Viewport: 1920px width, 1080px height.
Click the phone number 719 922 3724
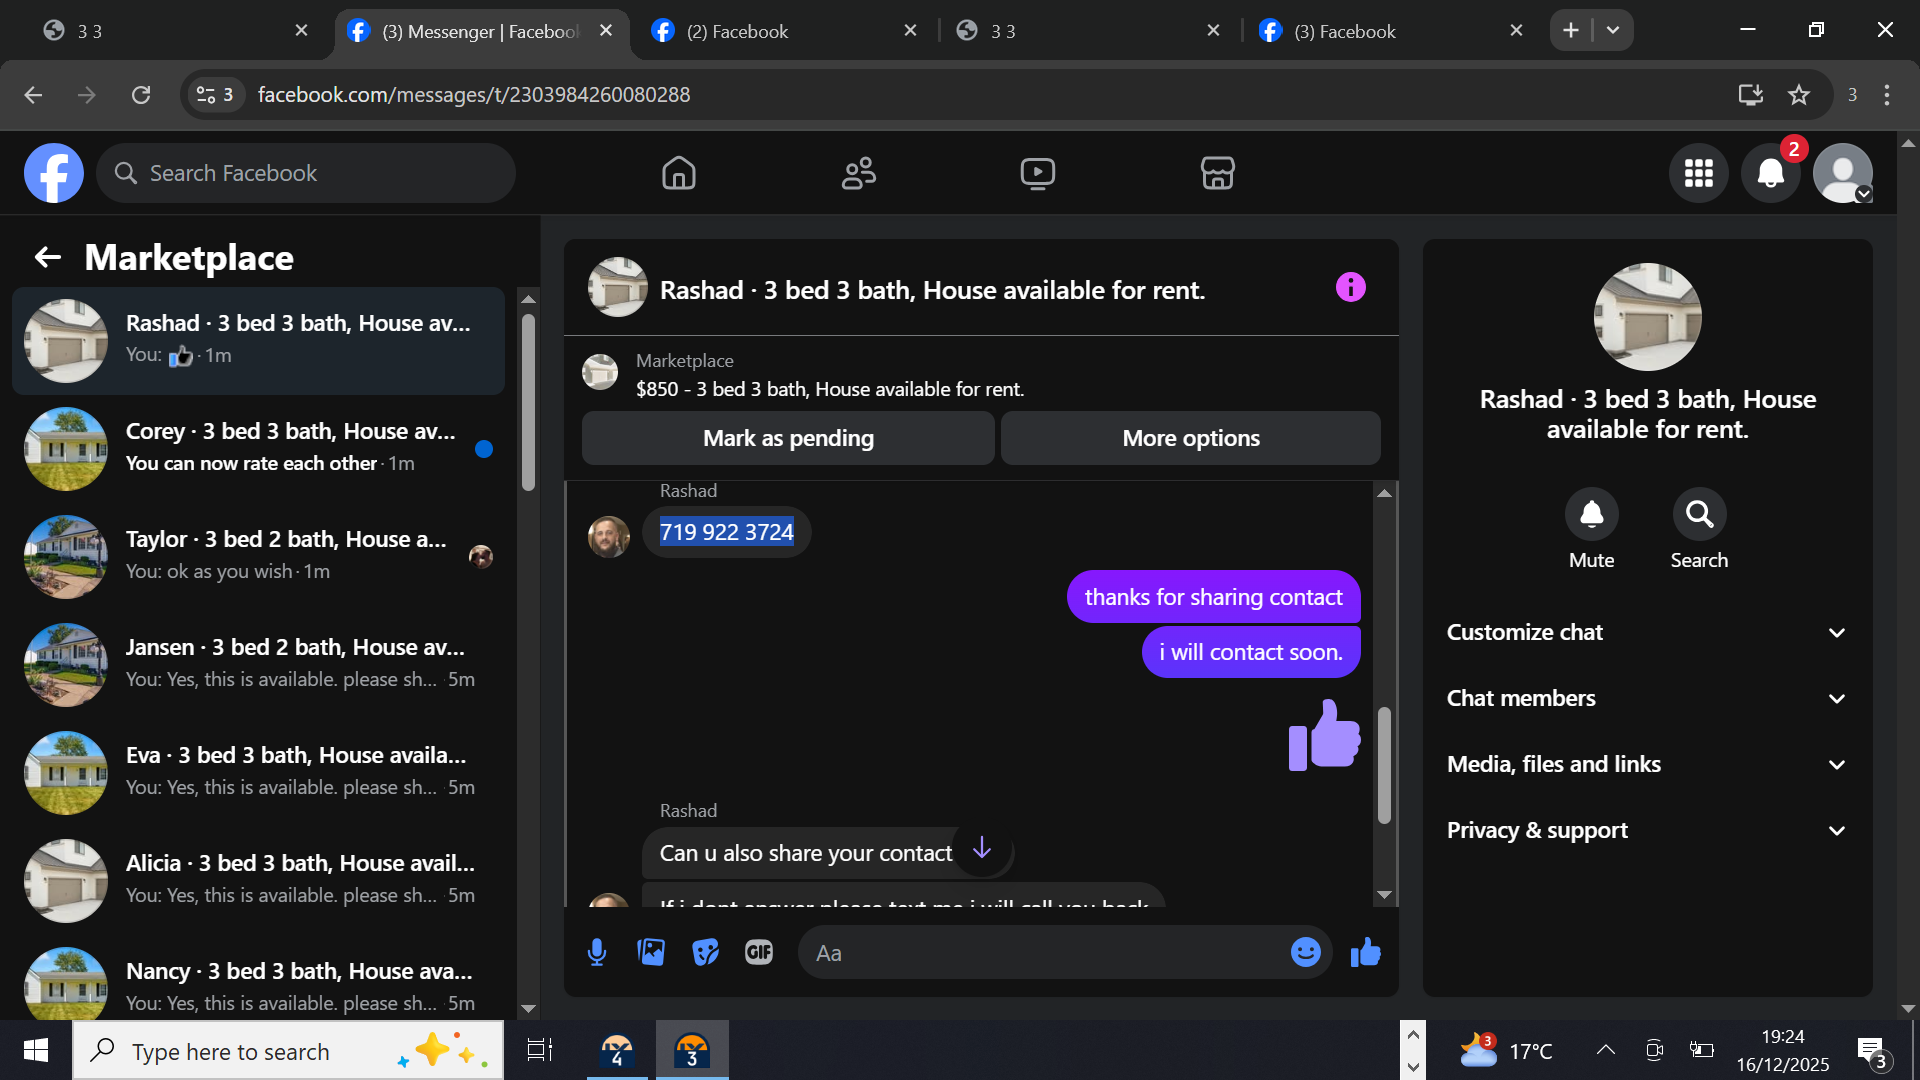727,532
